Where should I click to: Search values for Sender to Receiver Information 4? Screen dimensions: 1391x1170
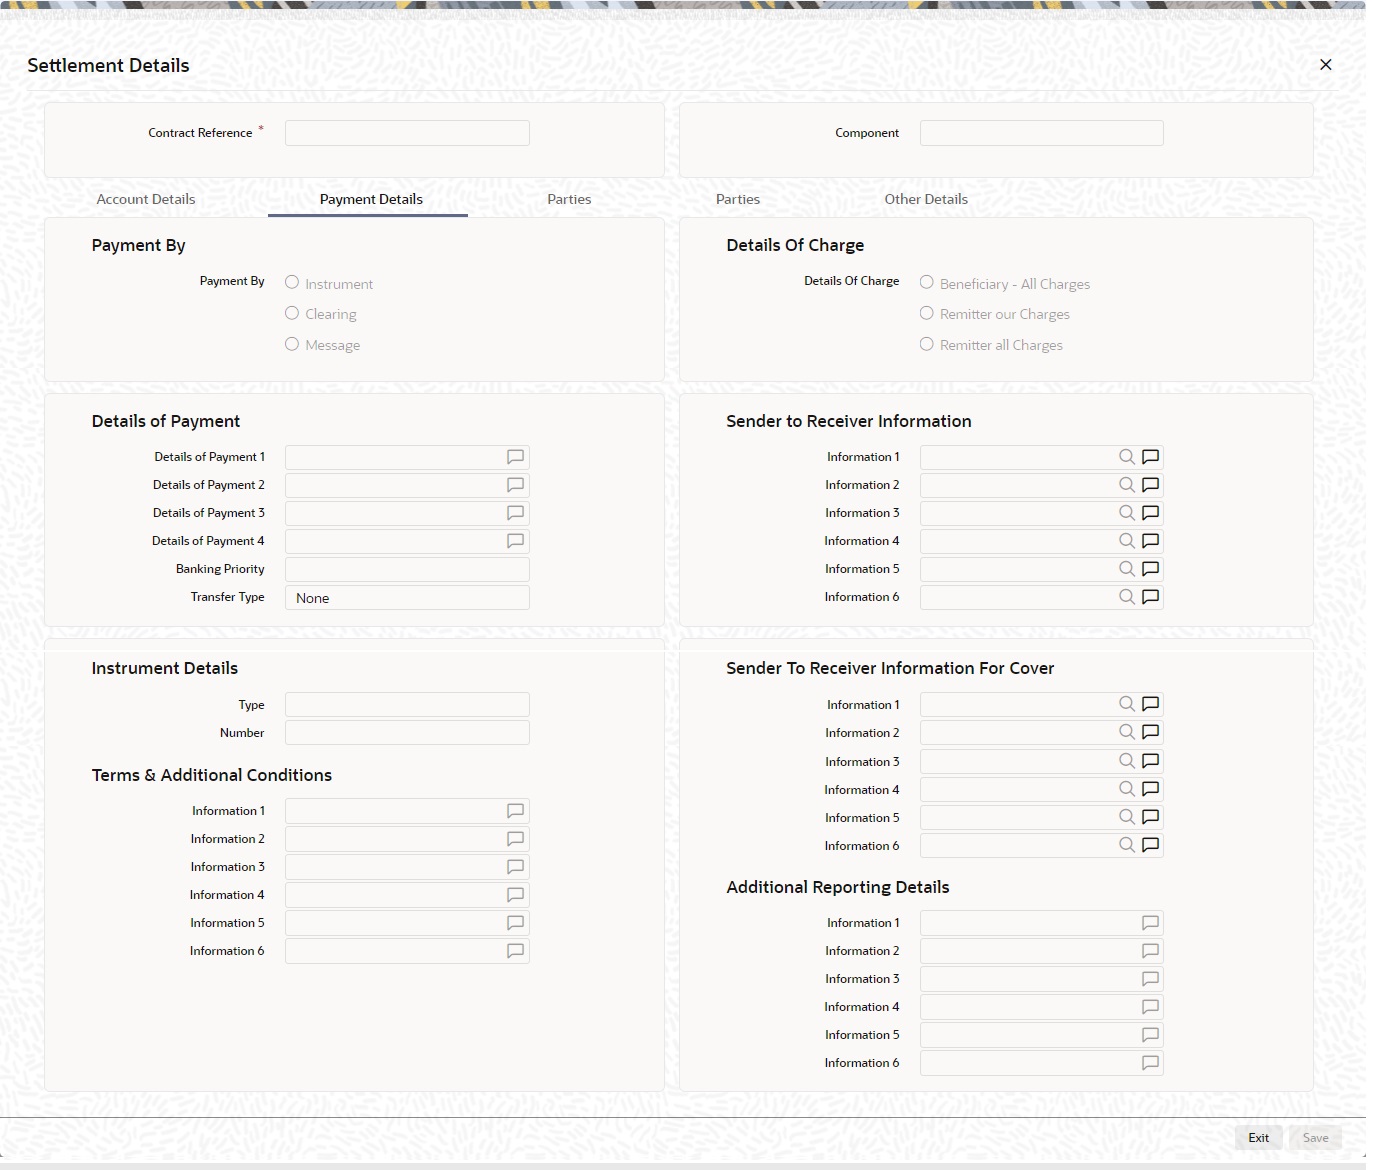click(x=1127, y=541)
